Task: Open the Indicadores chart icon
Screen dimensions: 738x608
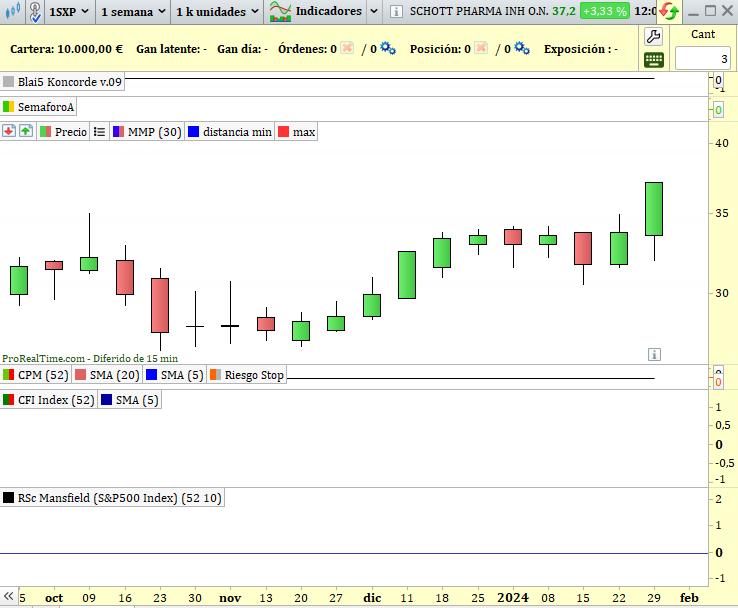Action: (x=280, y=11)
